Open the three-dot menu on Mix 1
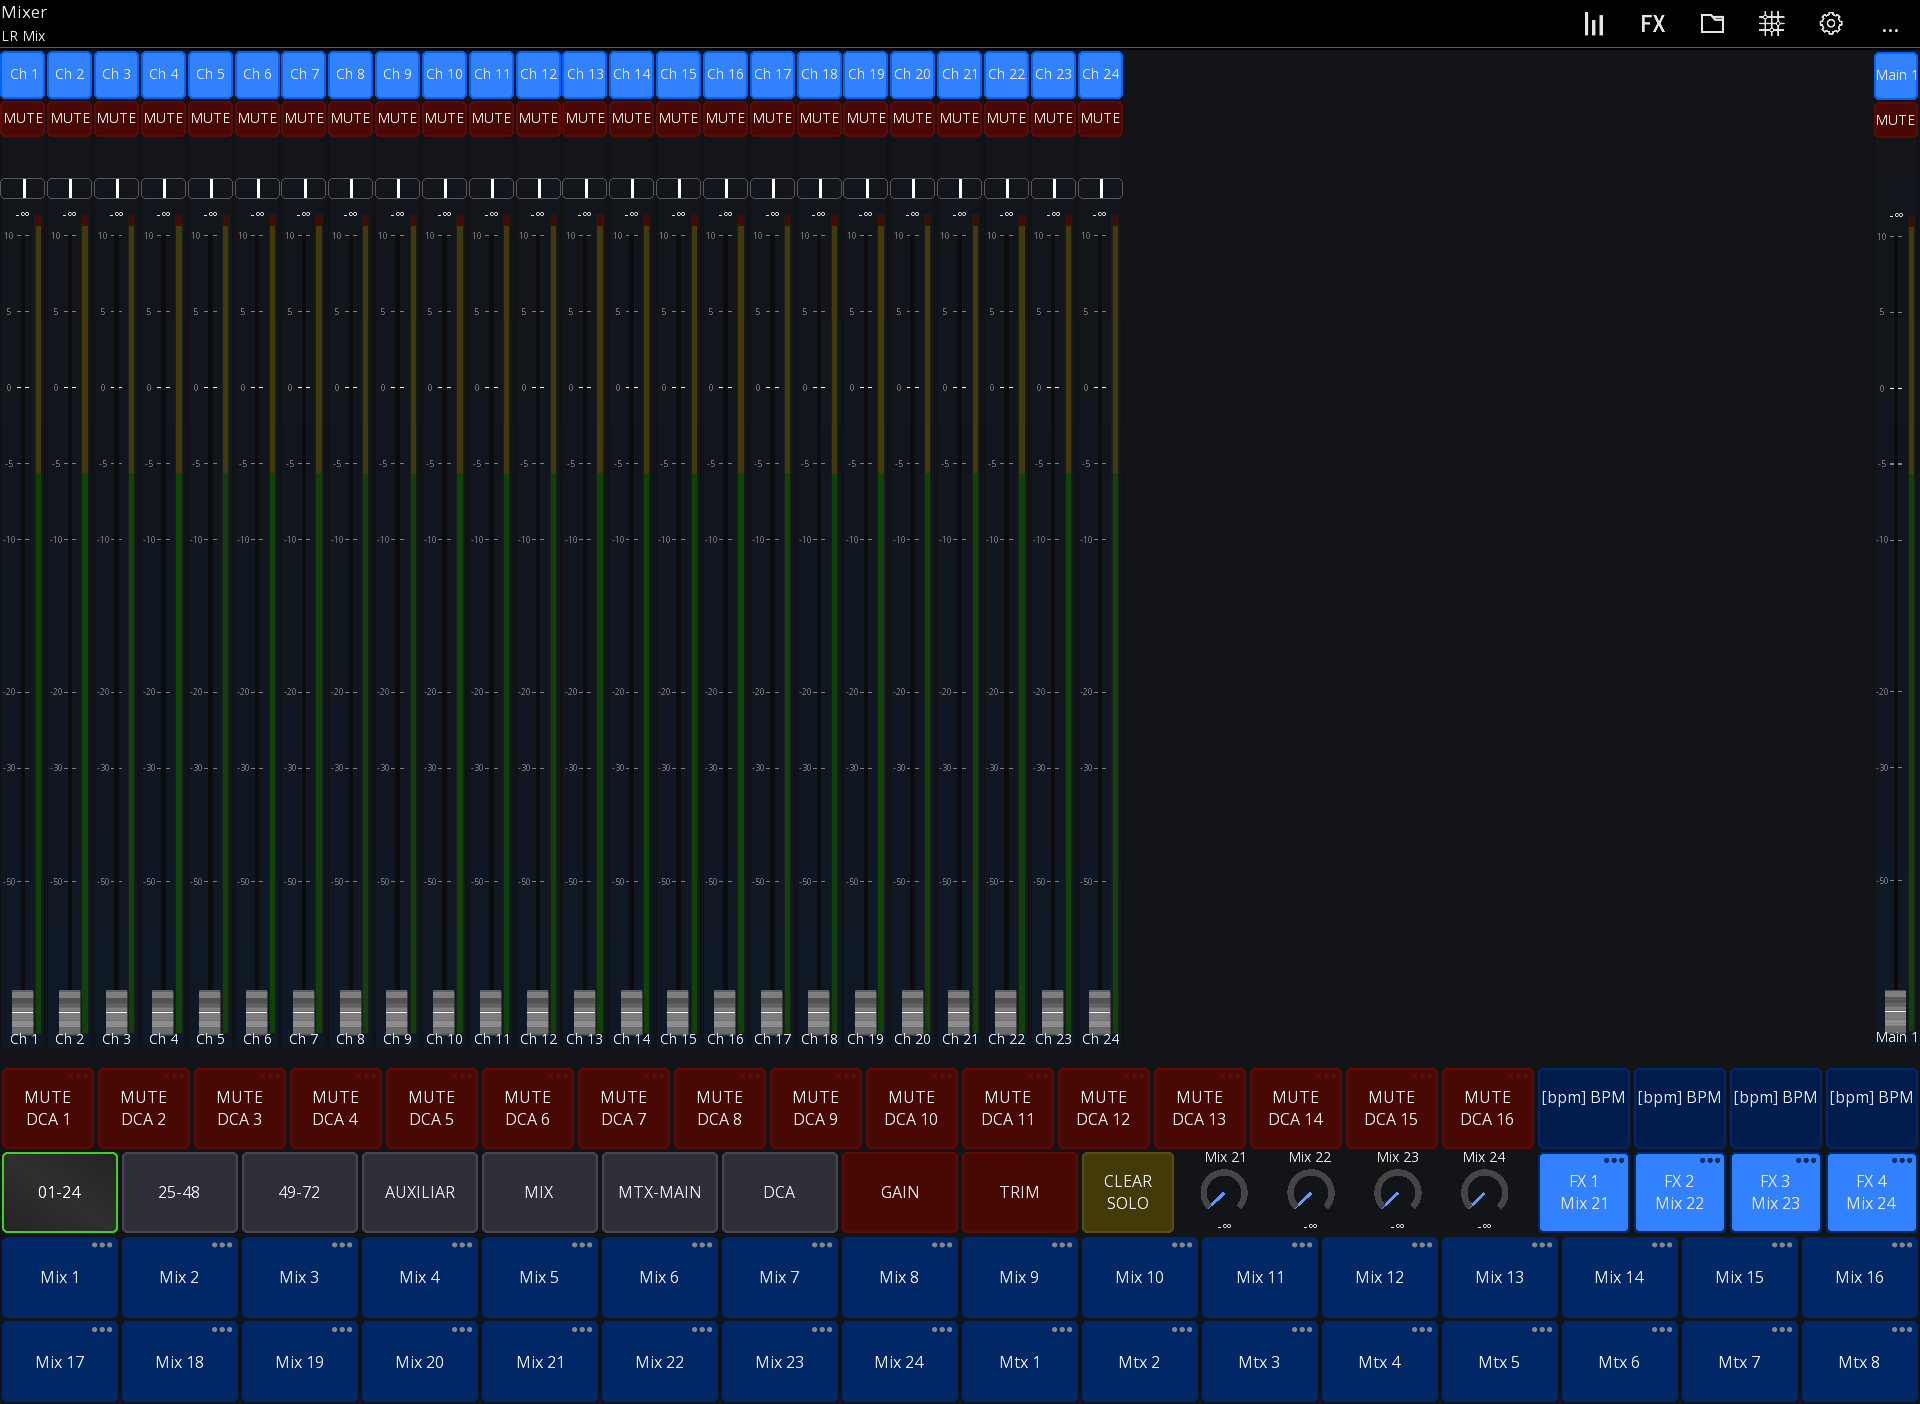Screen dimensions: 1920x1404 pyautogui.click(x=102, y=1246)
